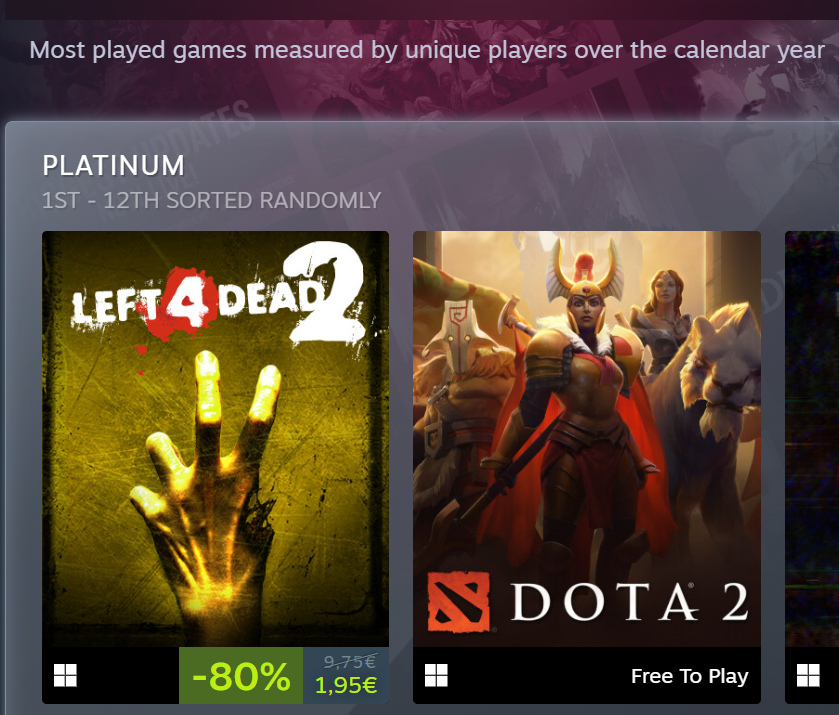Click the Free To Play label
Viewport: 839px width, 715px height.
(x=689, y=676)
